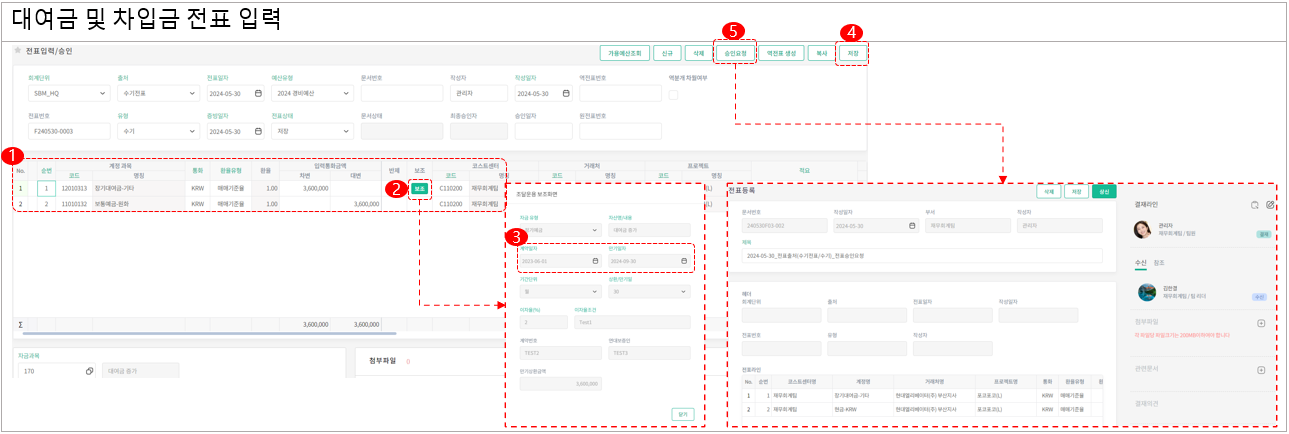The height and width of the screenshot is (434, 1289).
Task: Open the 예산유형 dropdown
Action: 344,94
